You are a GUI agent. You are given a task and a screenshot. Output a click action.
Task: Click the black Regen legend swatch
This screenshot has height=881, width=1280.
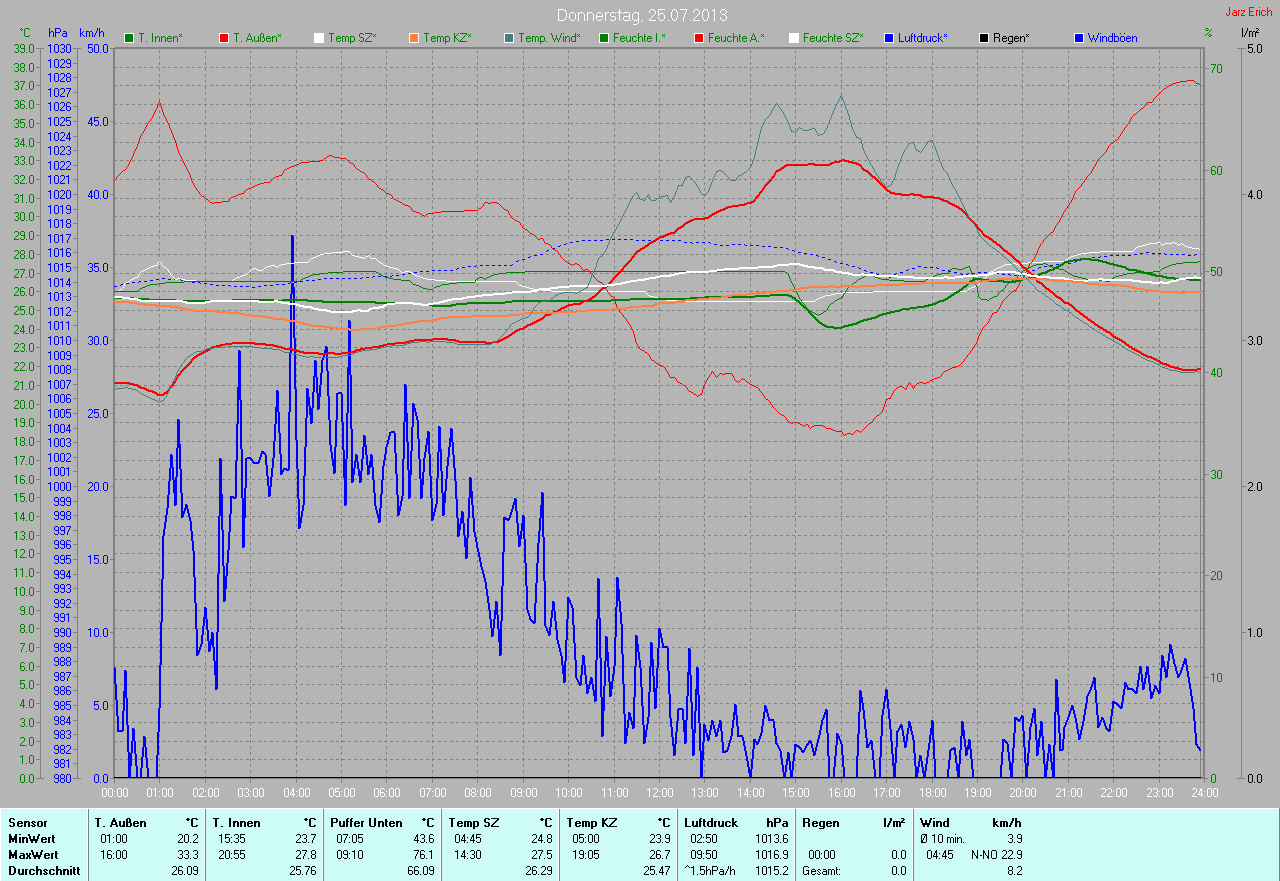click(x=984, y=38)
